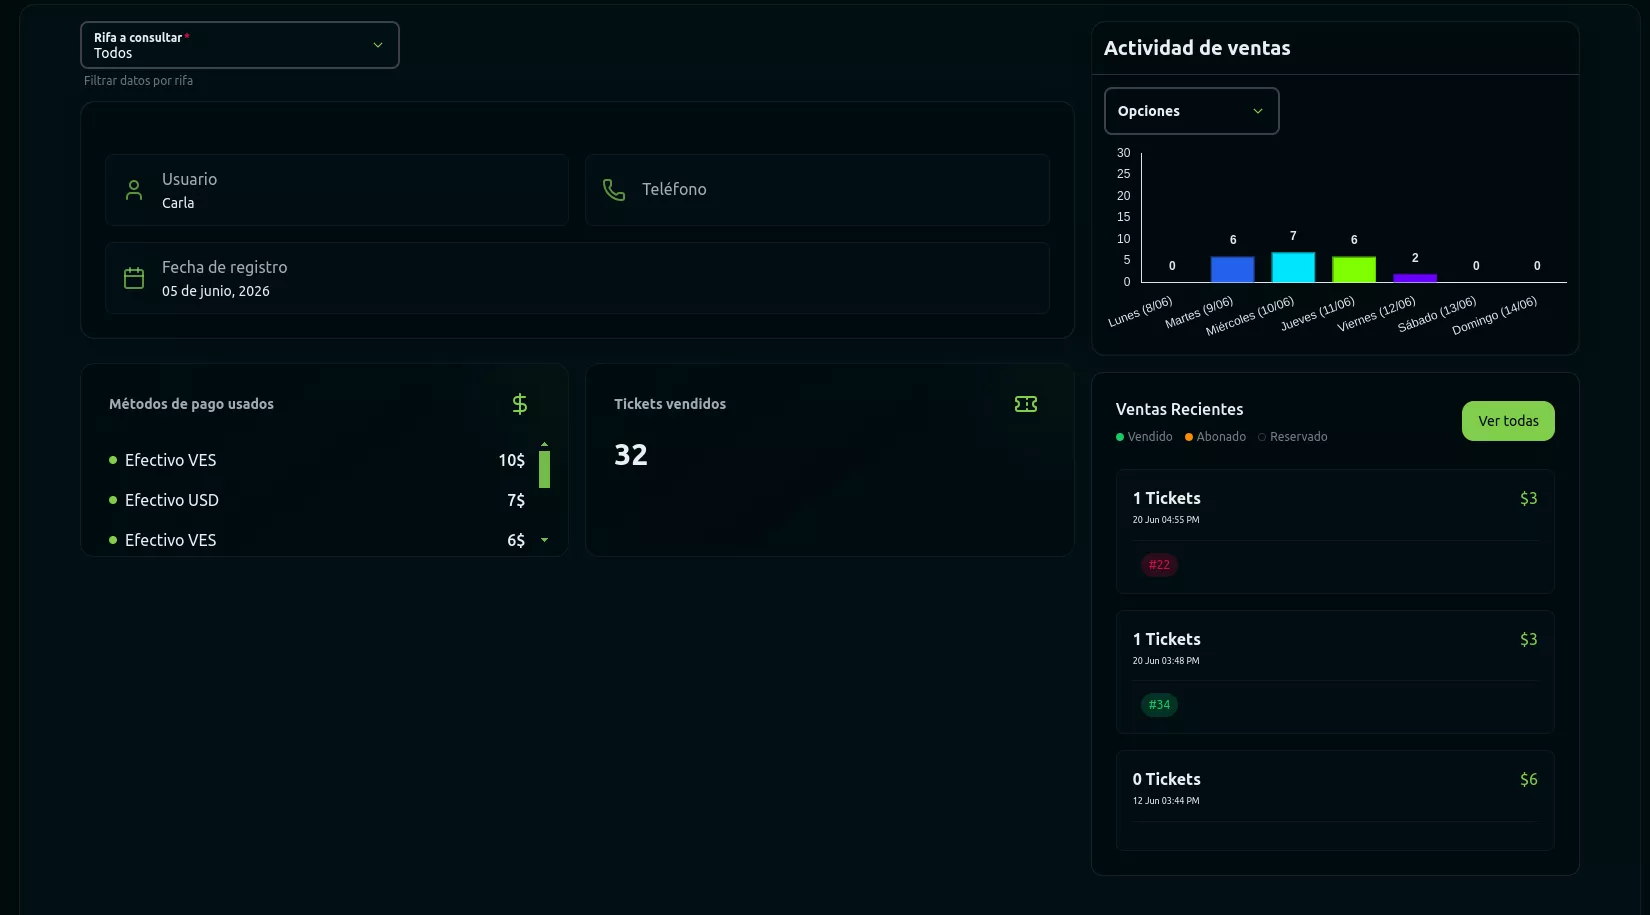
Task: Click the Domingo (14/06) axis label
Action: 1494,316
